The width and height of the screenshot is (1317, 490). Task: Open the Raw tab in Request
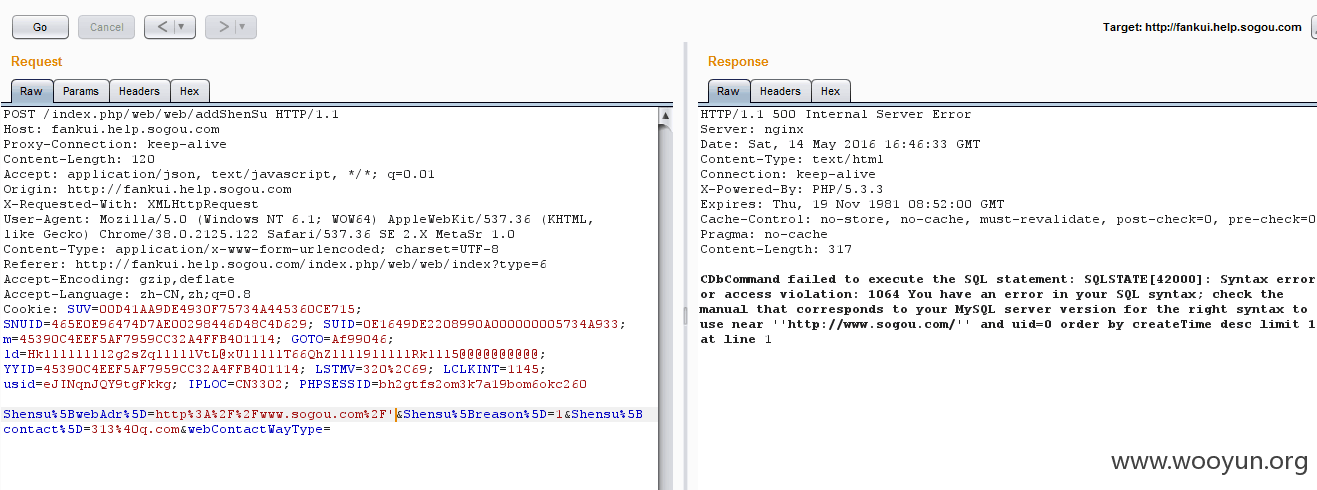[31, 91]
